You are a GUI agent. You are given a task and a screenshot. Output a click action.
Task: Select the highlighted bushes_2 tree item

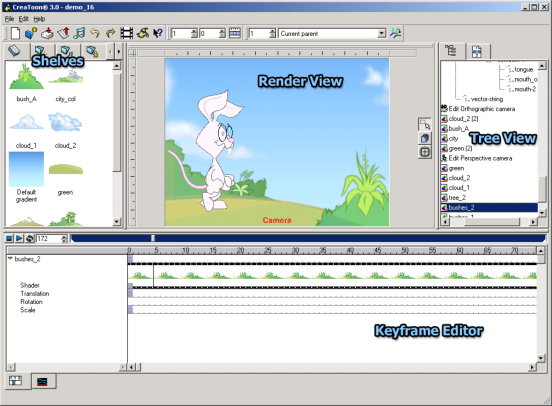pyautogui.click(x=489, y=207)
